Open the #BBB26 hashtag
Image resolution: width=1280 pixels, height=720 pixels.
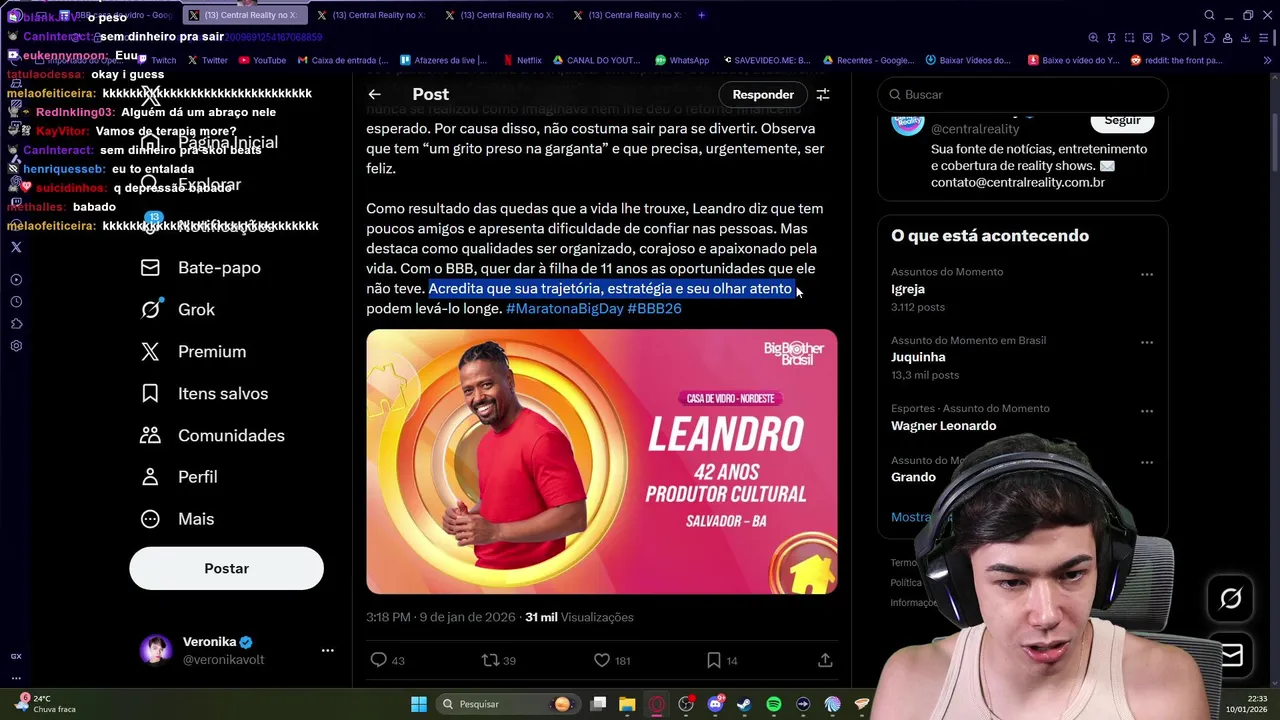point(654,308)
